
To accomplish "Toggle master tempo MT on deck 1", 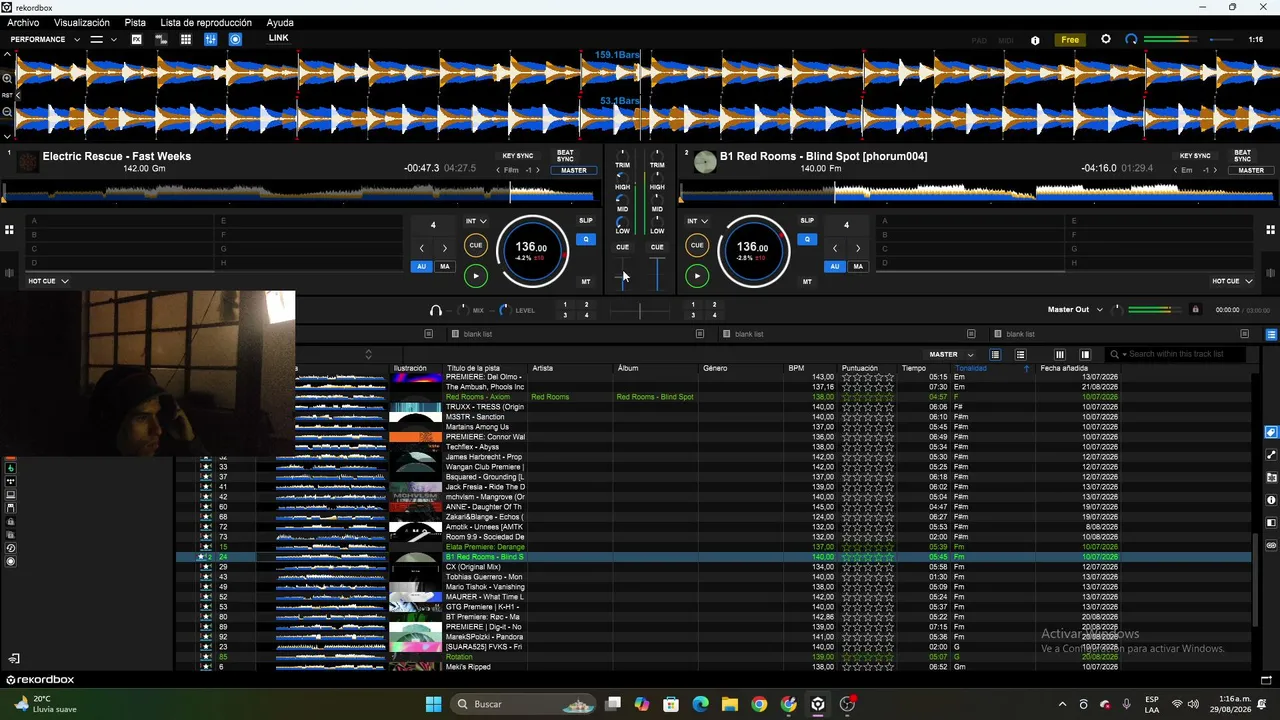I will tap(586, 282).
